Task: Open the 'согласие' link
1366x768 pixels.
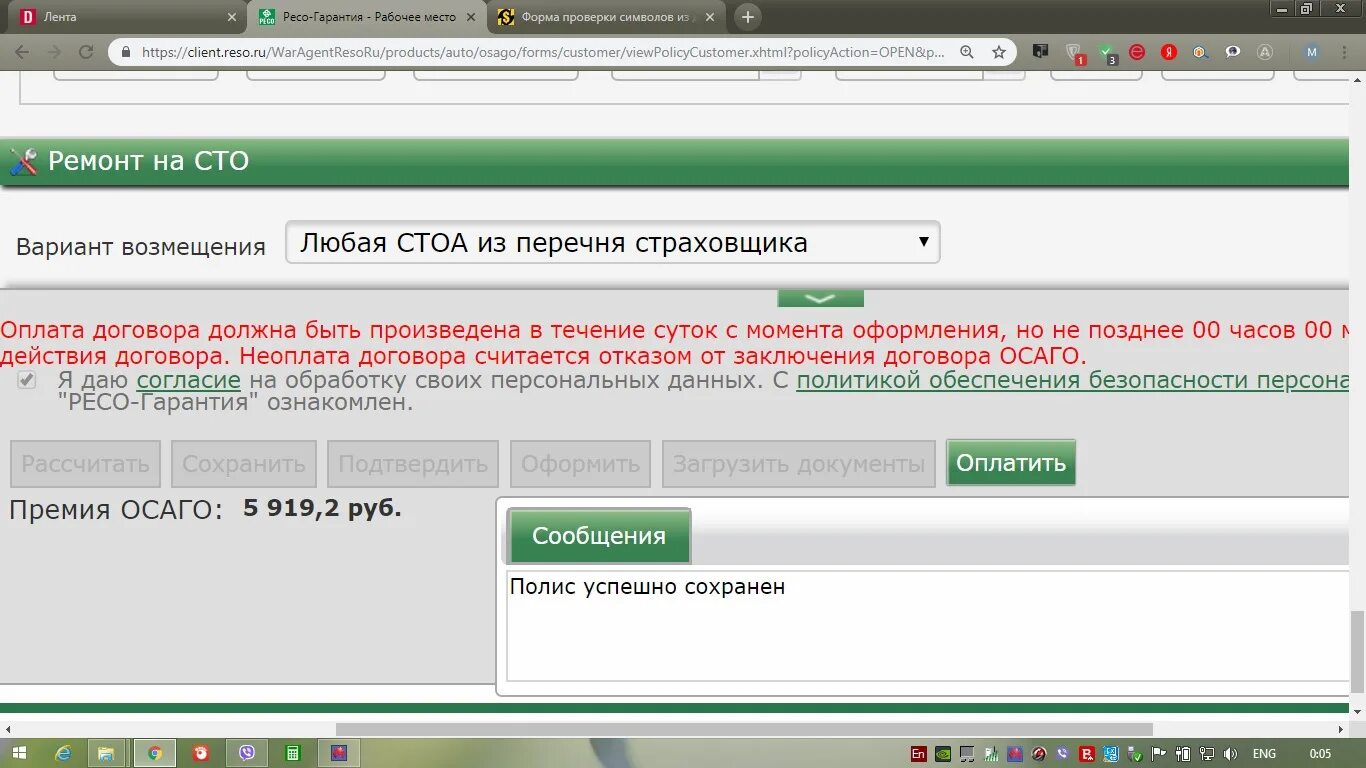Action: pos(189,380)
